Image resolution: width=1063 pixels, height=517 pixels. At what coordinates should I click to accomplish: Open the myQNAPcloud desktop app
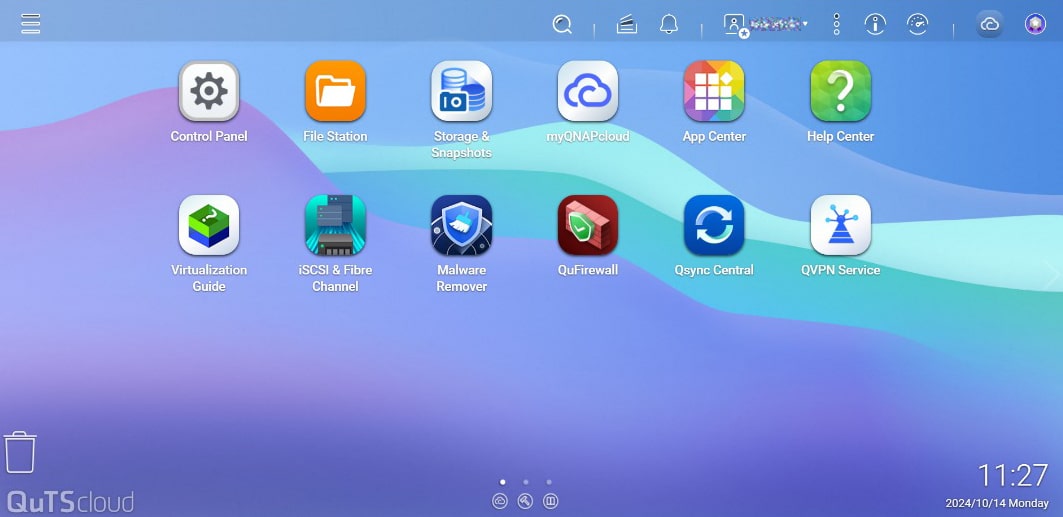(x=588, y=91)
